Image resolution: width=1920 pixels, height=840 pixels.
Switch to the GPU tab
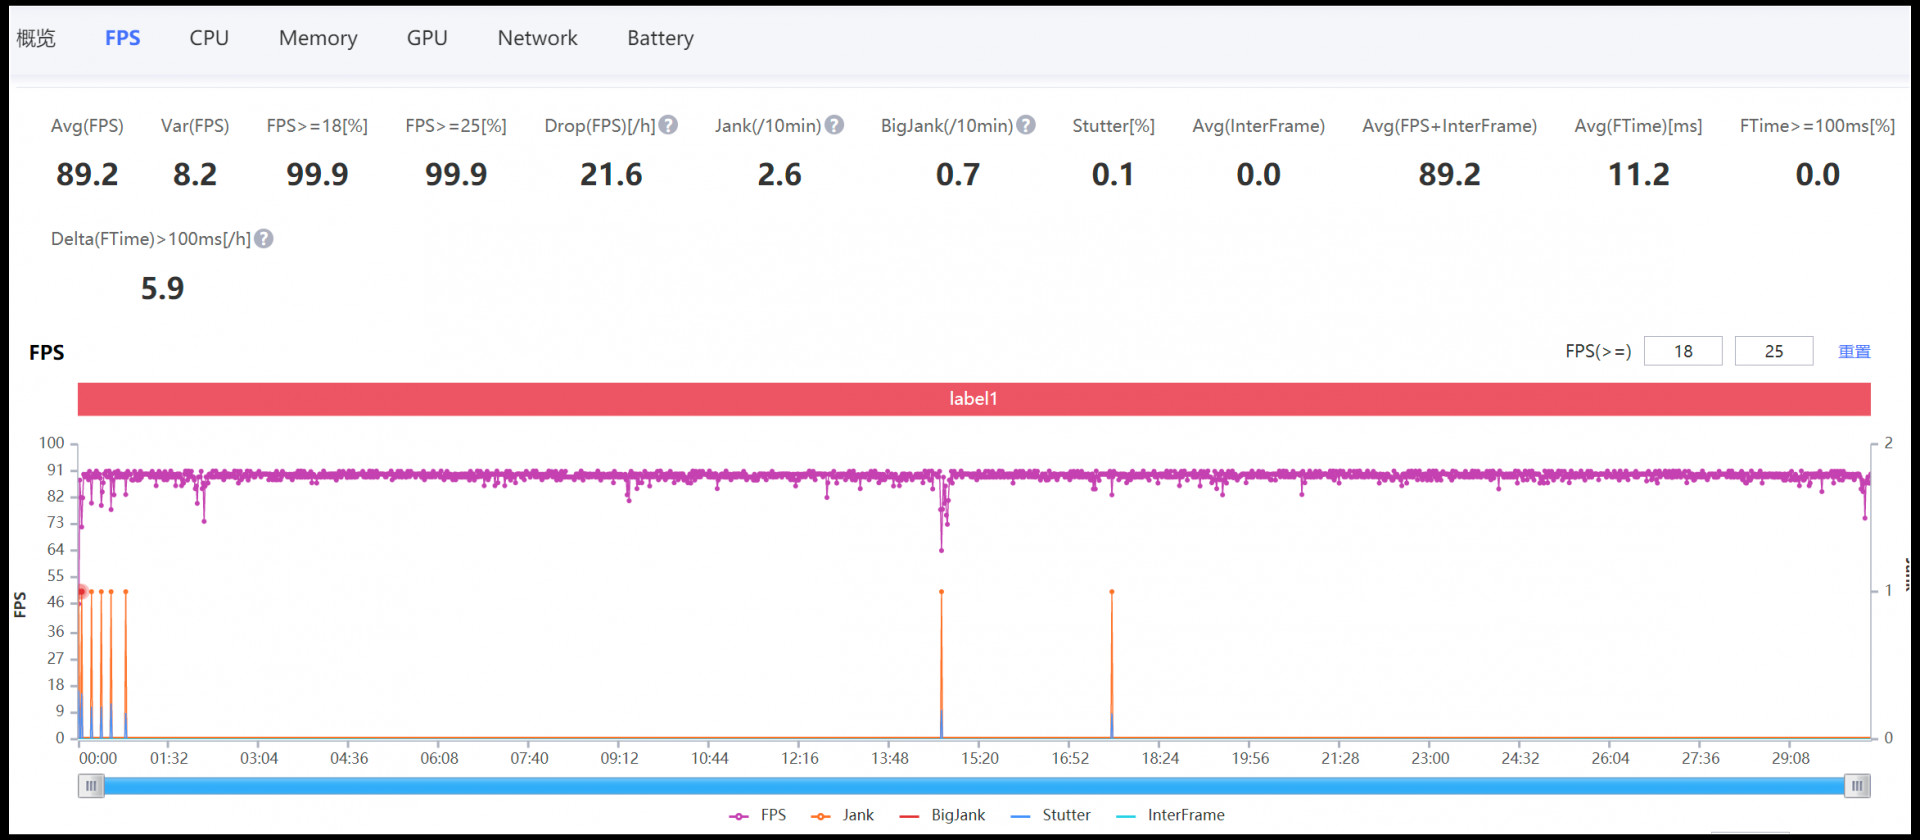pyautogui.click(x=427, y=38)
